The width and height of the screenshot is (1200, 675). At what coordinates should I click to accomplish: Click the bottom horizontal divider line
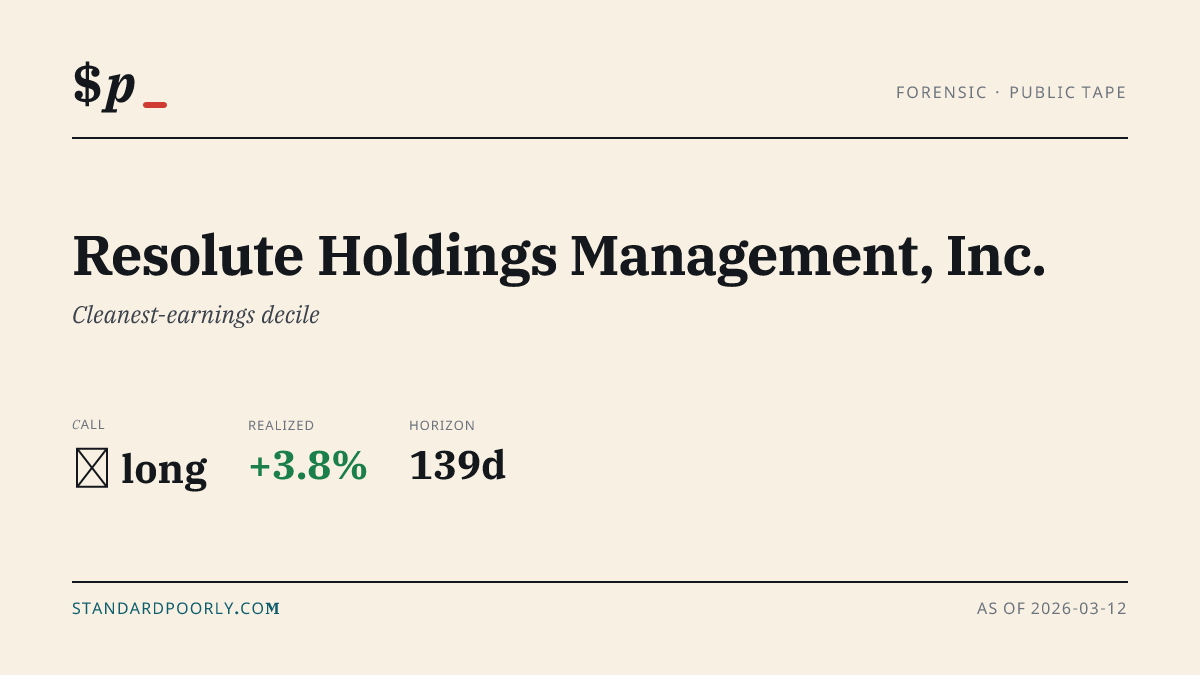[600, 581]
